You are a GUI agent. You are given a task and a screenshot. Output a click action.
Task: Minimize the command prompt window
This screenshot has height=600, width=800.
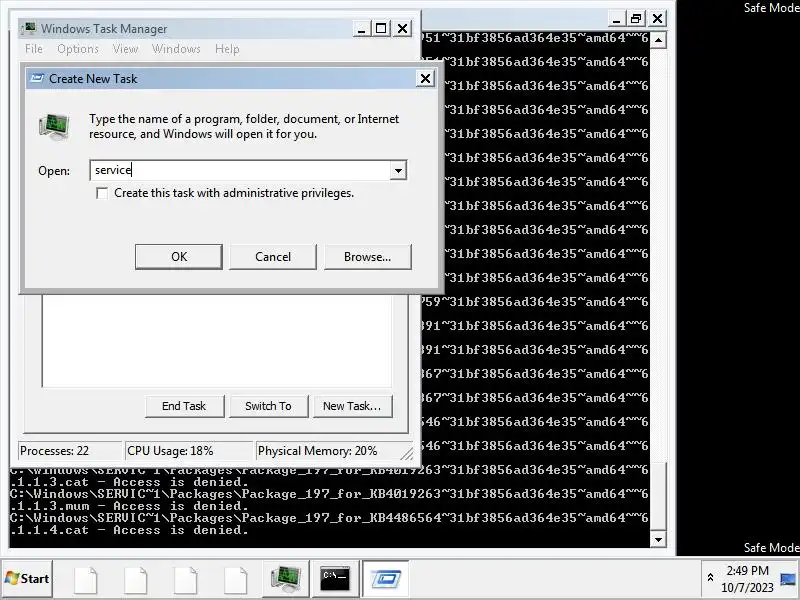pyautogui.click(x=616, y=19)
